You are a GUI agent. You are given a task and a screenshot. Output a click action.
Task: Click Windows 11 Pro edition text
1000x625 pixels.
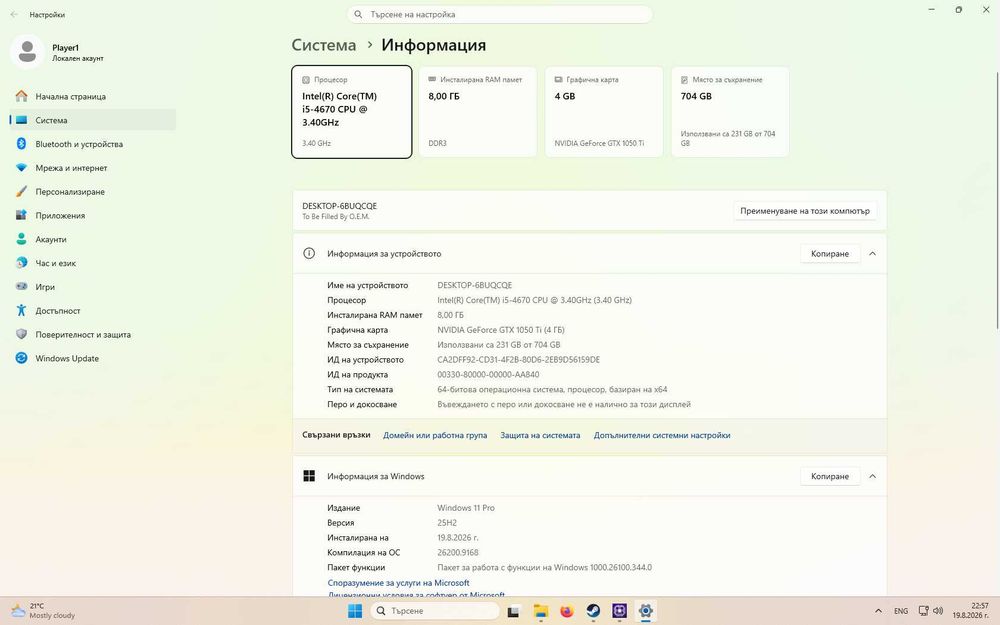(x=466, y=508)
